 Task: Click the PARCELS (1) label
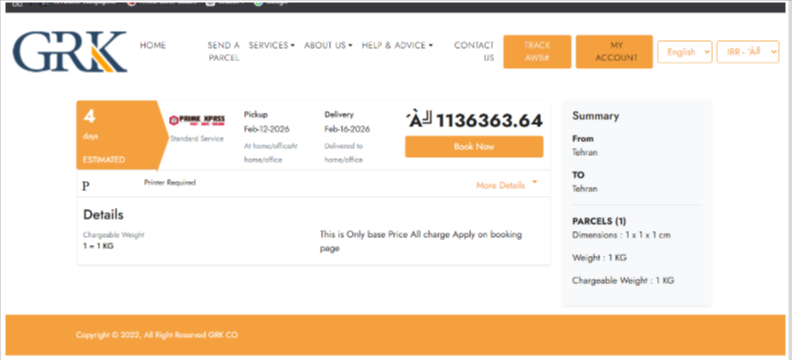(x=599, y=221)
